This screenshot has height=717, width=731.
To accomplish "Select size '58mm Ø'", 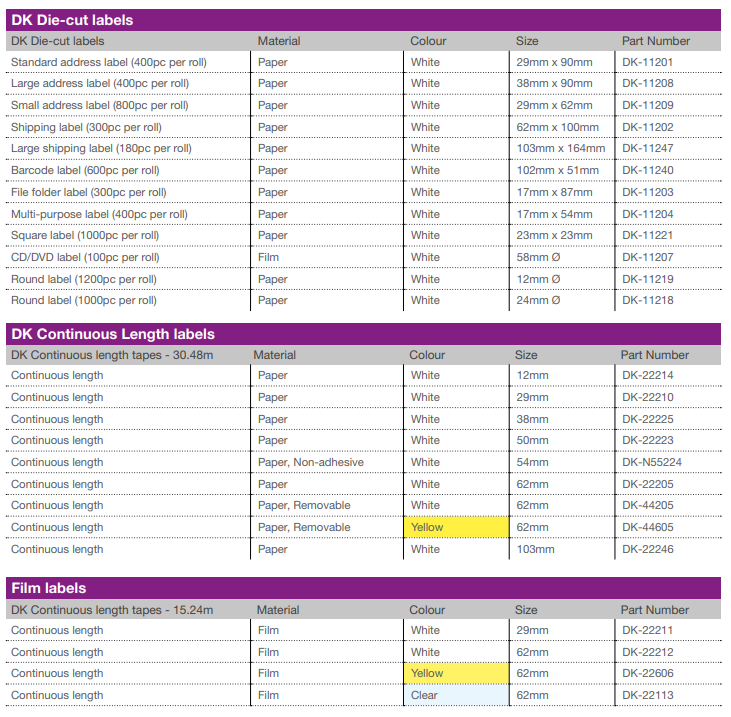I will coord(538,257).
